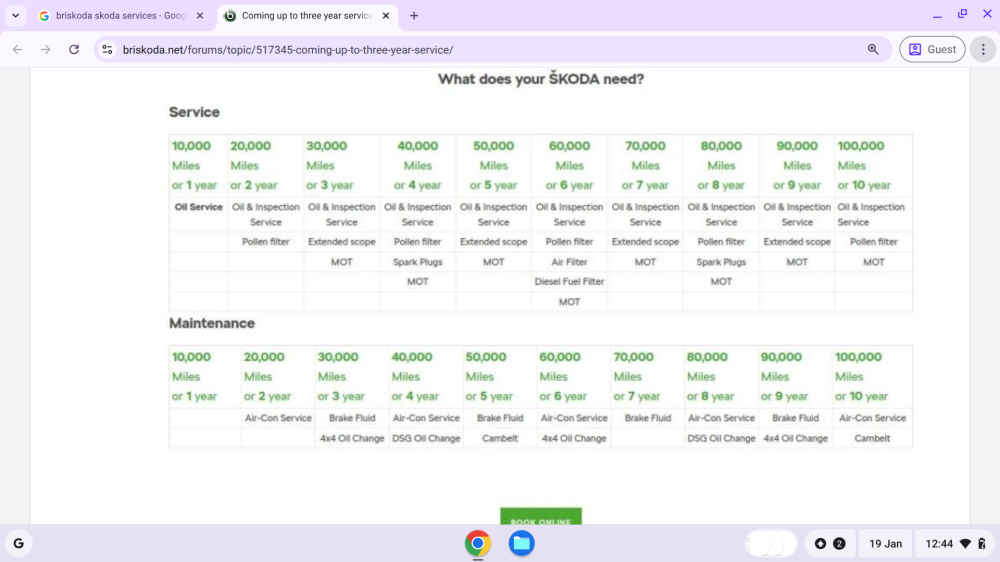Click the 'Pollen filter' cell under 20,000 miles
Viewport: 1000px width, 562px height.
266,242
